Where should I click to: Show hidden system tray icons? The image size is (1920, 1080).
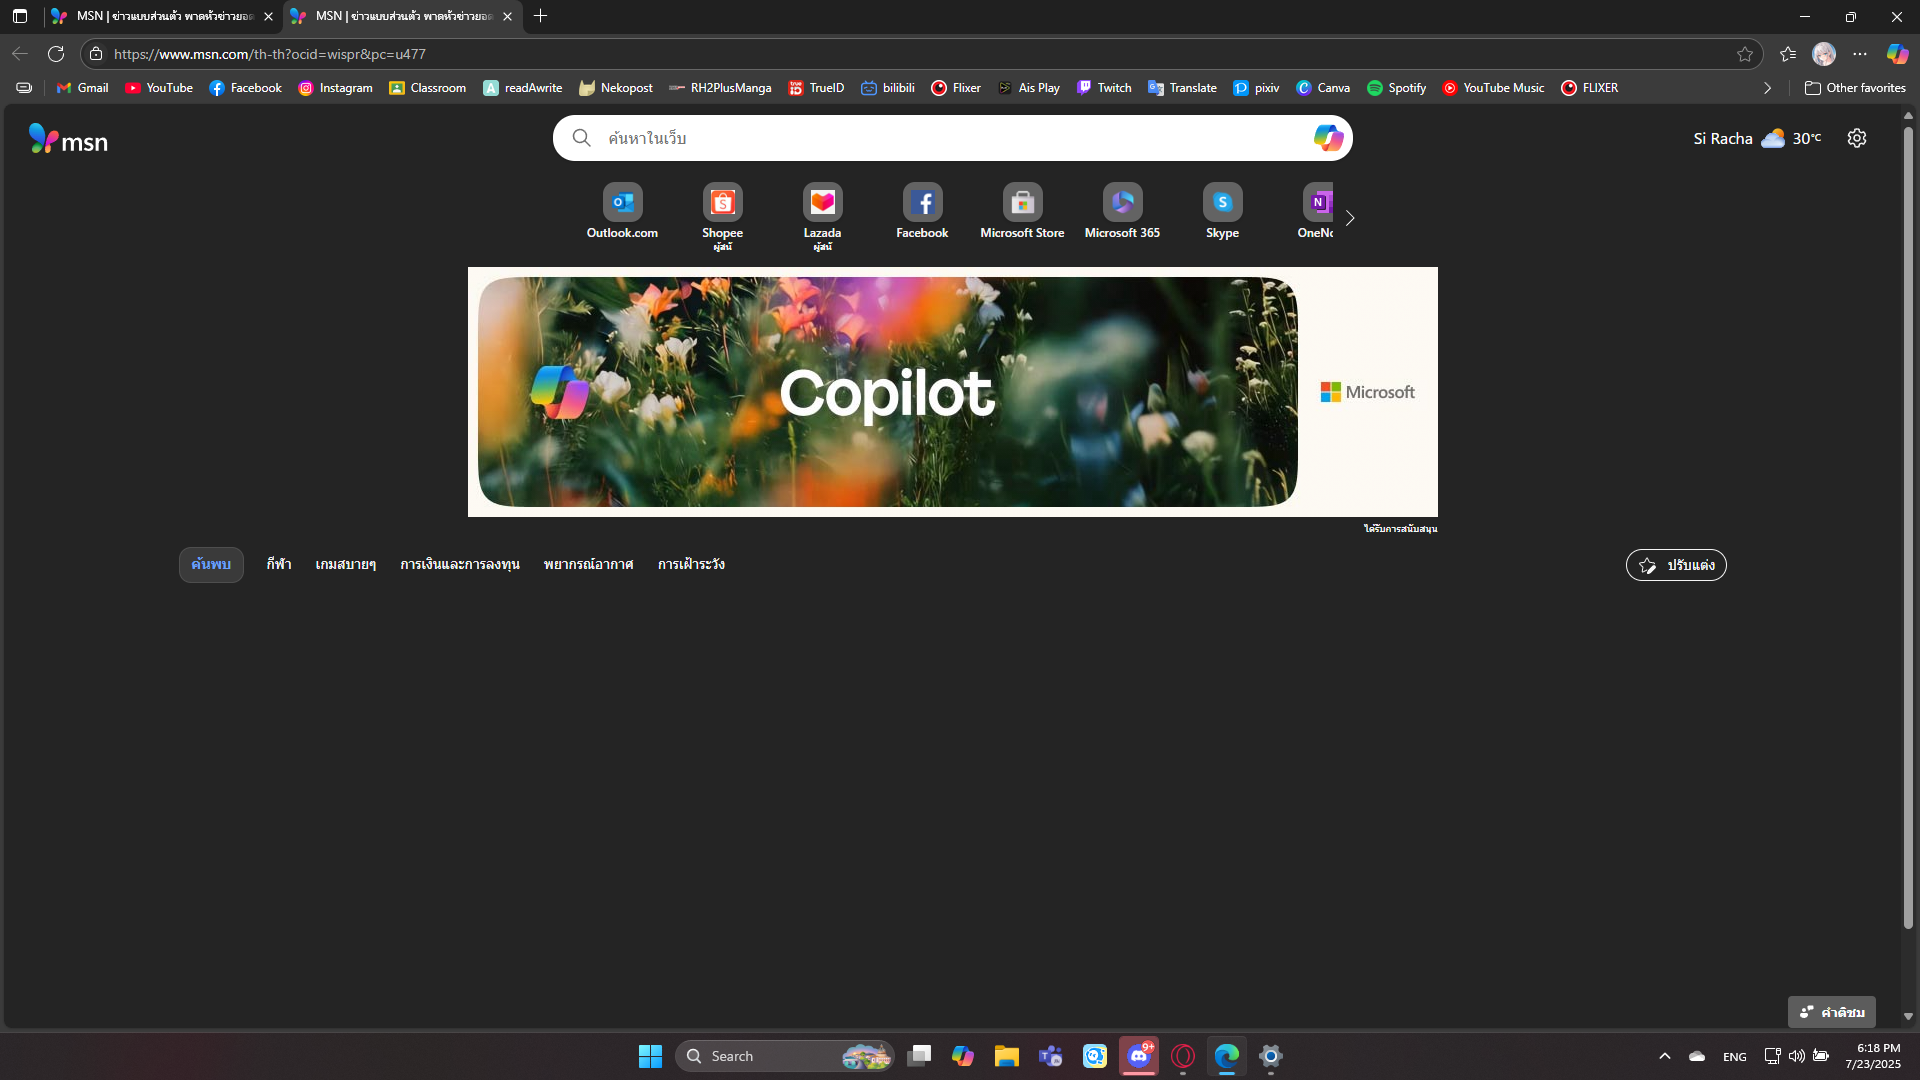point(1665,1056)
